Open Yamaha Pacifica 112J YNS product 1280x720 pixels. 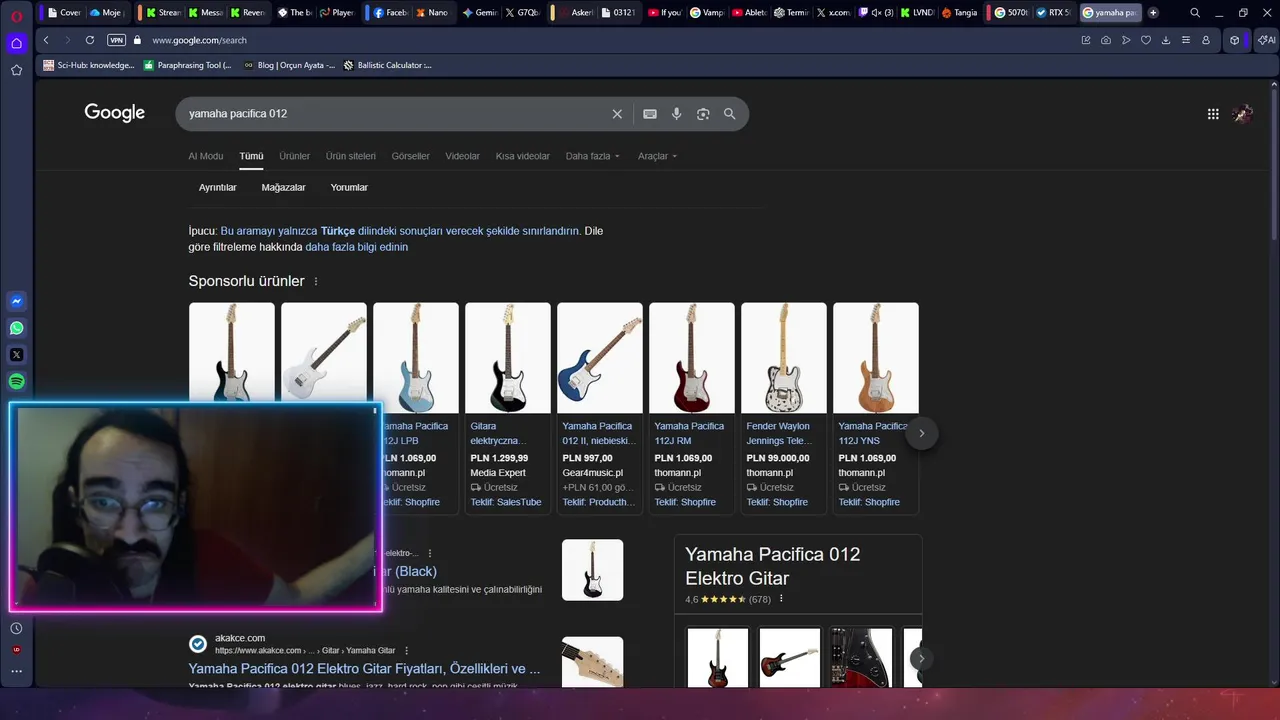tap(876, 408)
